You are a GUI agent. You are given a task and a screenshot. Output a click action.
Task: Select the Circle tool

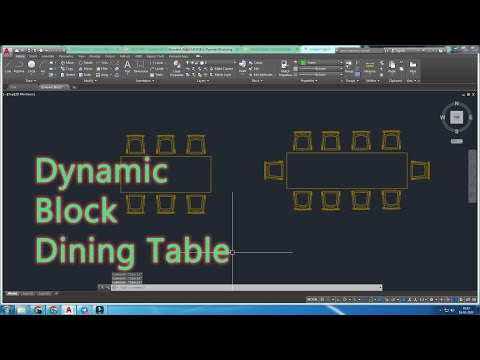coord(31,67)
